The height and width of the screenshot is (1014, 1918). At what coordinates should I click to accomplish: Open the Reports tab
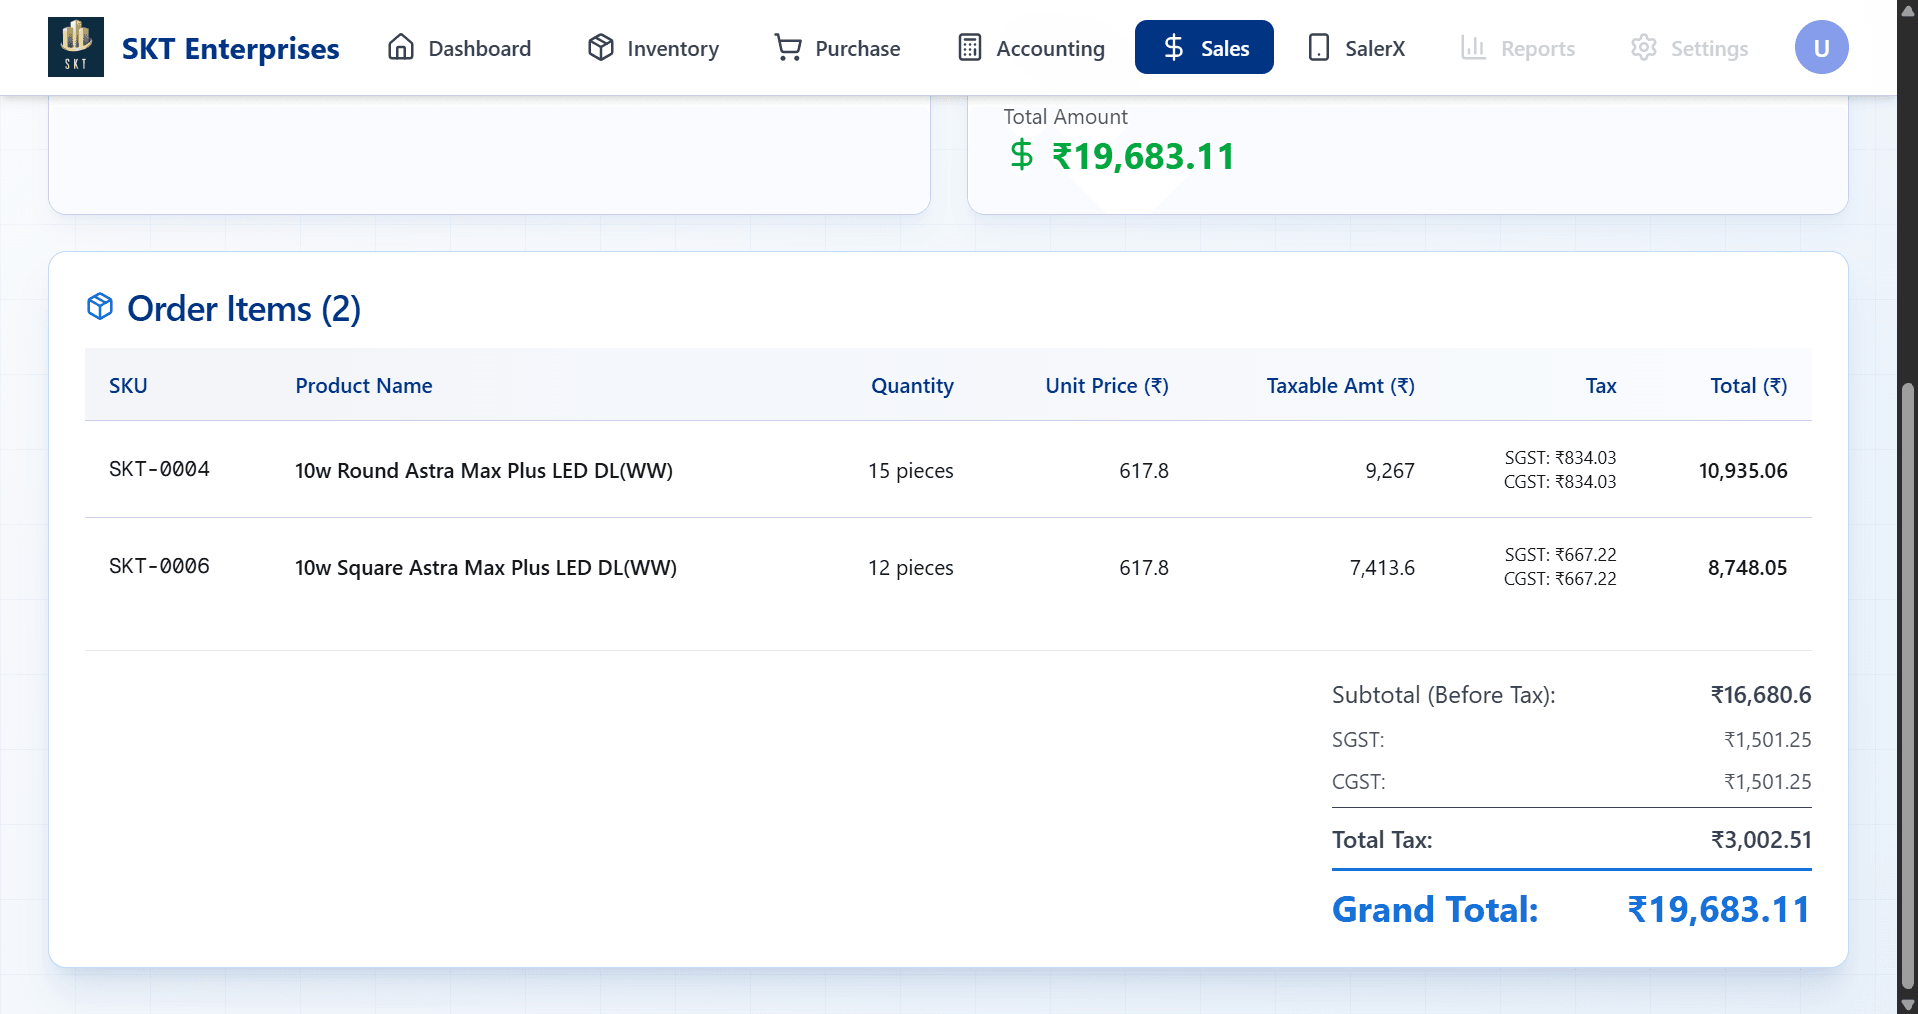point(1518,47)
